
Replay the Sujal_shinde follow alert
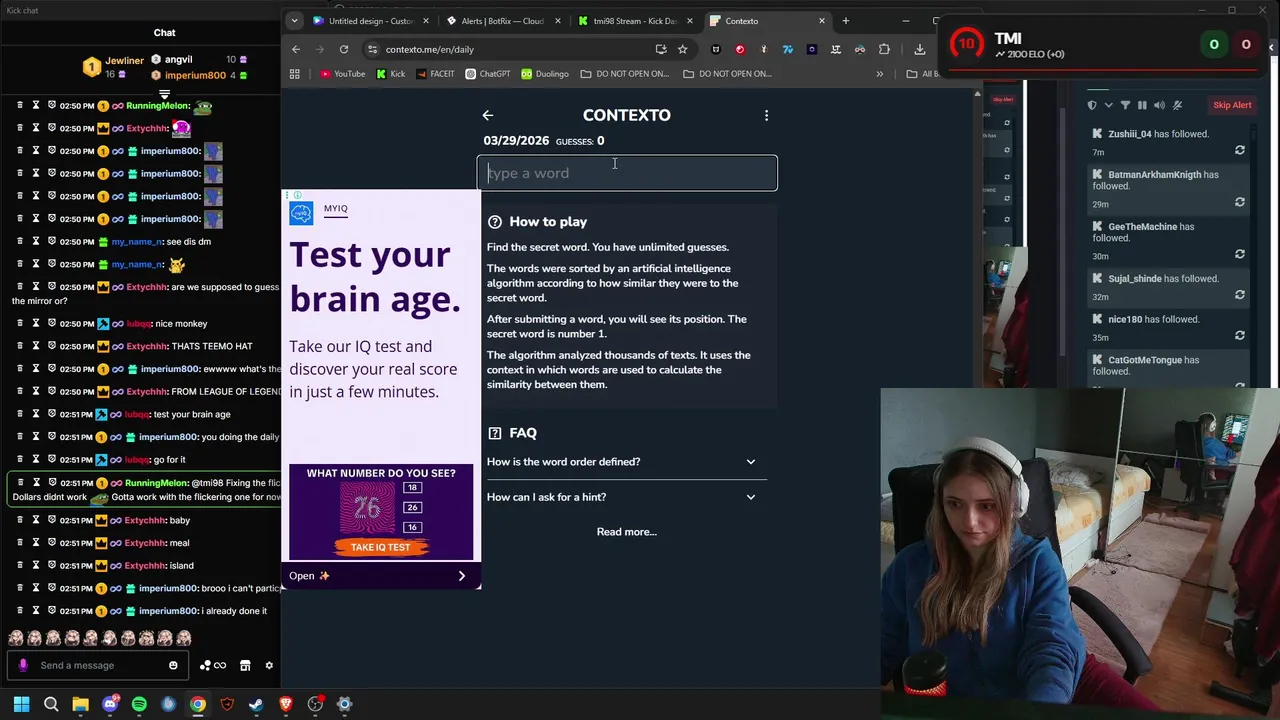click(x=1240, y=295)
